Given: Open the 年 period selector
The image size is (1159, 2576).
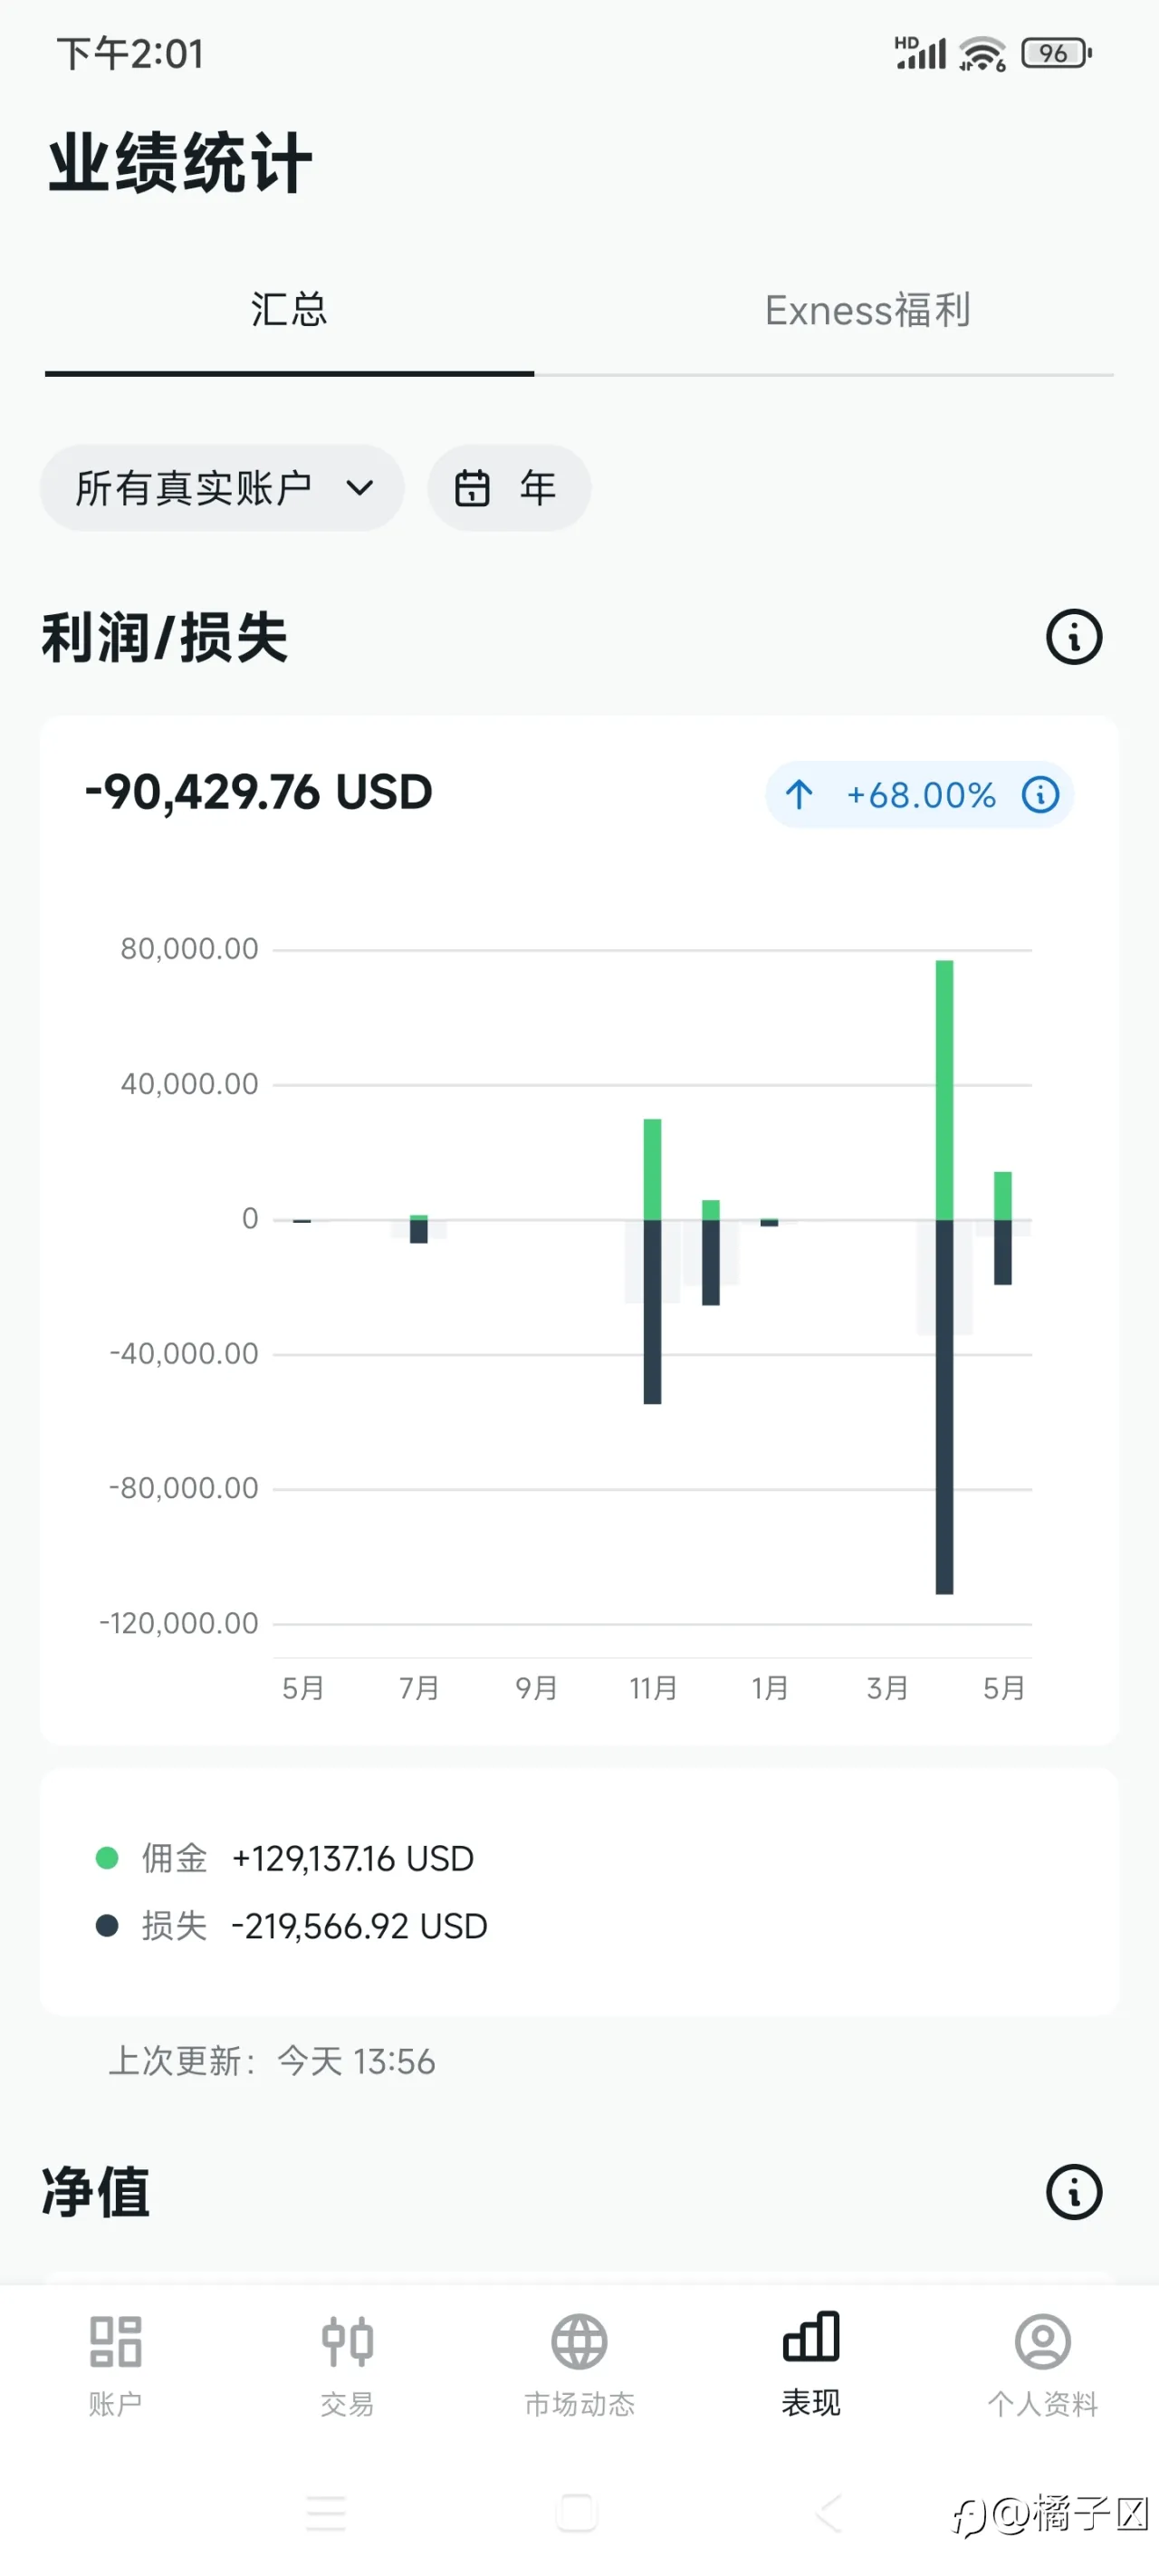Looking at the screenshot, I should pyautogui.click(x=509, y=488).
